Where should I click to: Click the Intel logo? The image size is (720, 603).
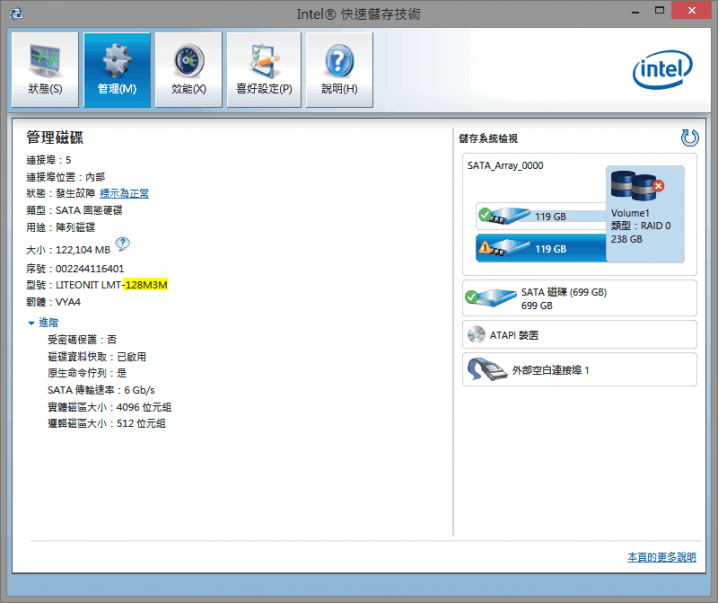pos(662,69)
